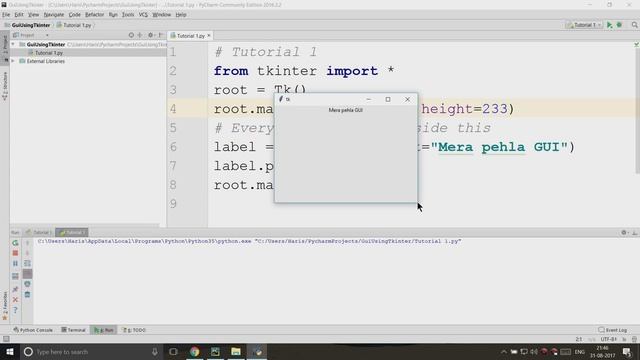Click the Up the Stack Trace arrow

27,243
